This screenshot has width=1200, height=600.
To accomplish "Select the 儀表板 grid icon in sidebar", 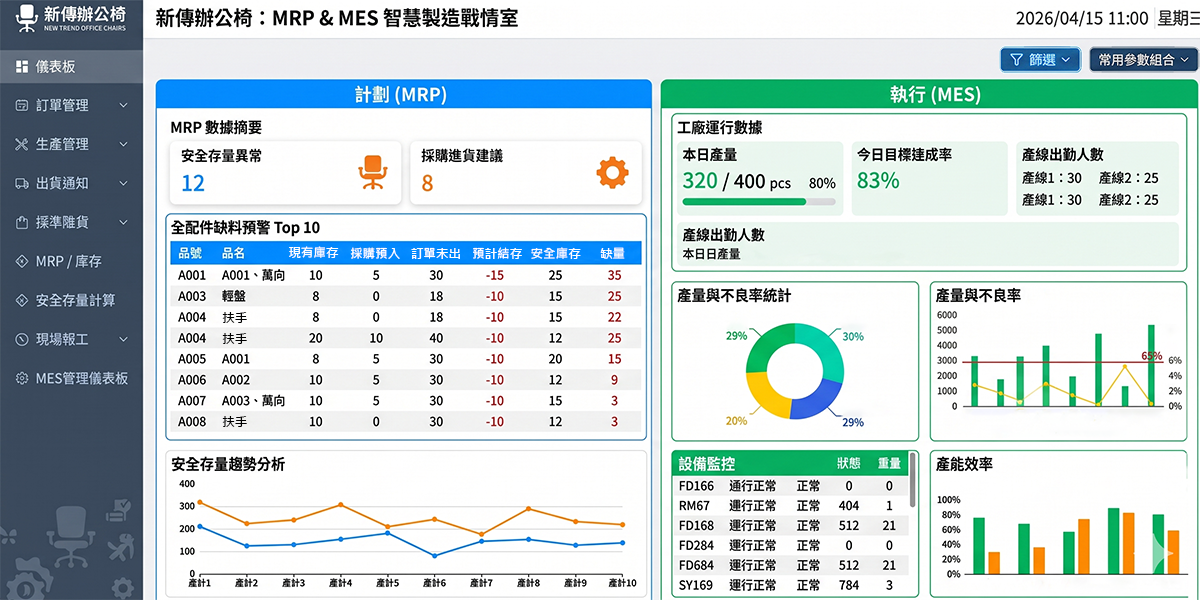I will (x=22, y=66).
